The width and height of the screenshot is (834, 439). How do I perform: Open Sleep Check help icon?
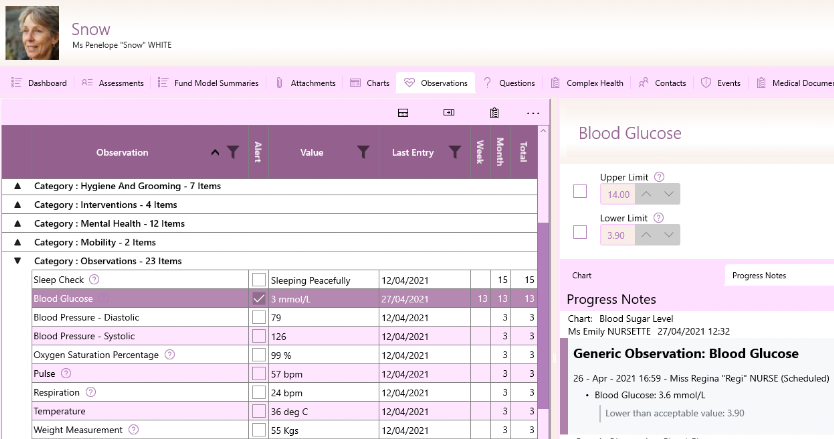[94, 279]
